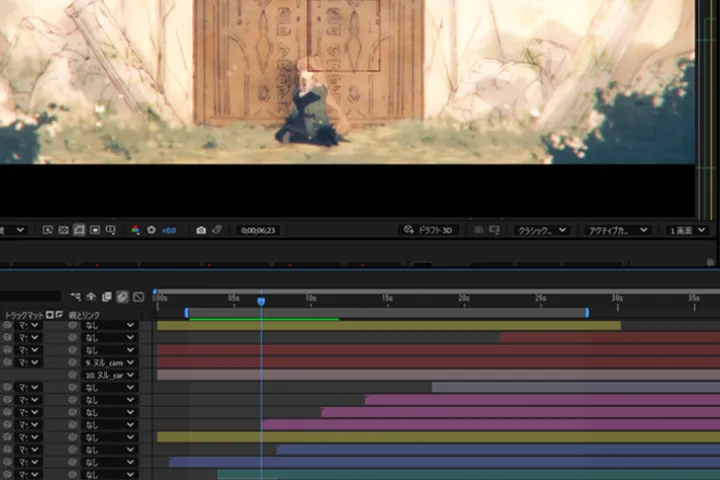Click the first matte icon next to トラックマット
Screen dimensions: 720x480
50,315
